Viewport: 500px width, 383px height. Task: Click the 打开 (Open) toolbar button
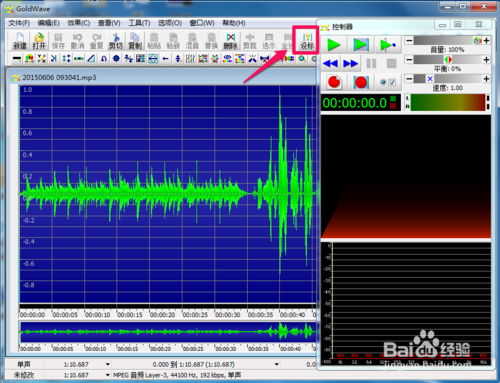pyautogui.click(x=39, y=41)
